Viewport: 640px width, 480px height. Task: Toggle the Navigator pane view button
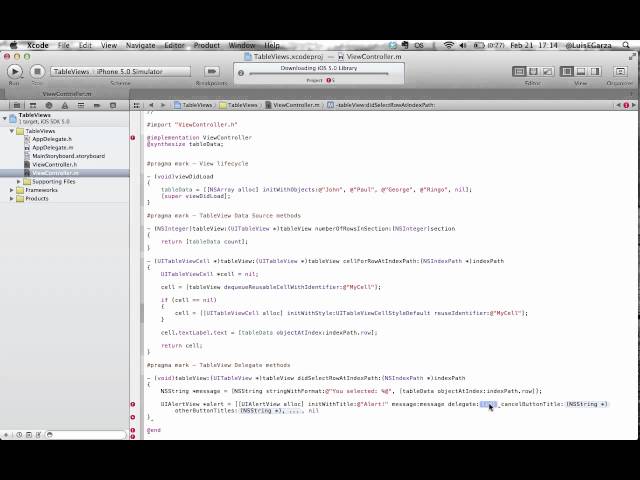coord(567,71)
